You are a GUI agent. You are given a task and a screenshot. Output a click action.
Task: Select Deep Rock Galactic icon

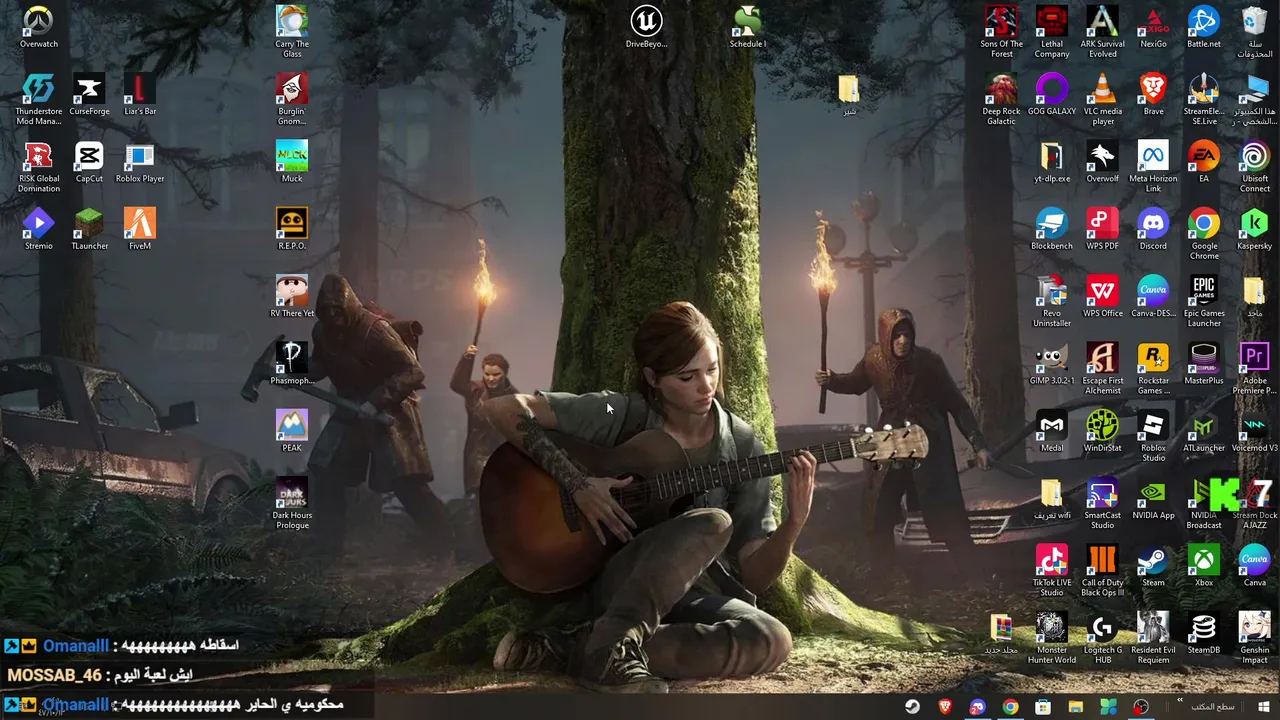1001,99
